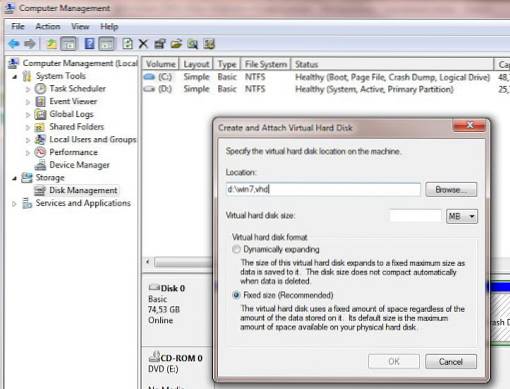Image resolution: width=510 pixels, height=389 pixels.
Task: Toggle the console tree pane icon
Action: coord(69,44)
